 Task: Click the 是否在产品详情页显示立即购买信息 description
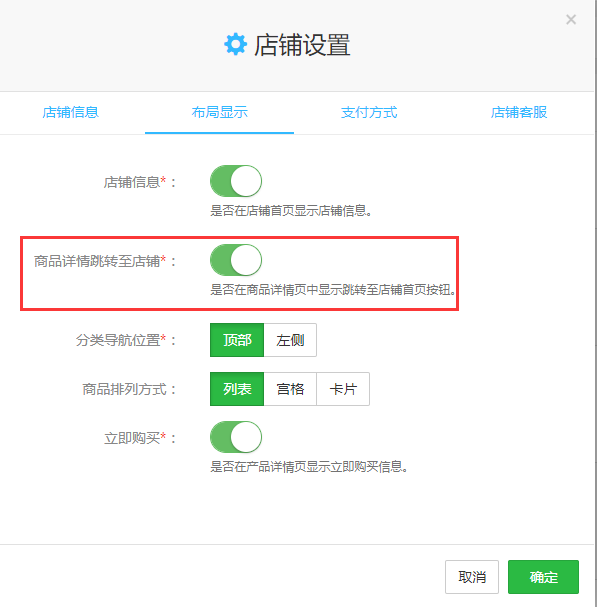pos(309,467)
